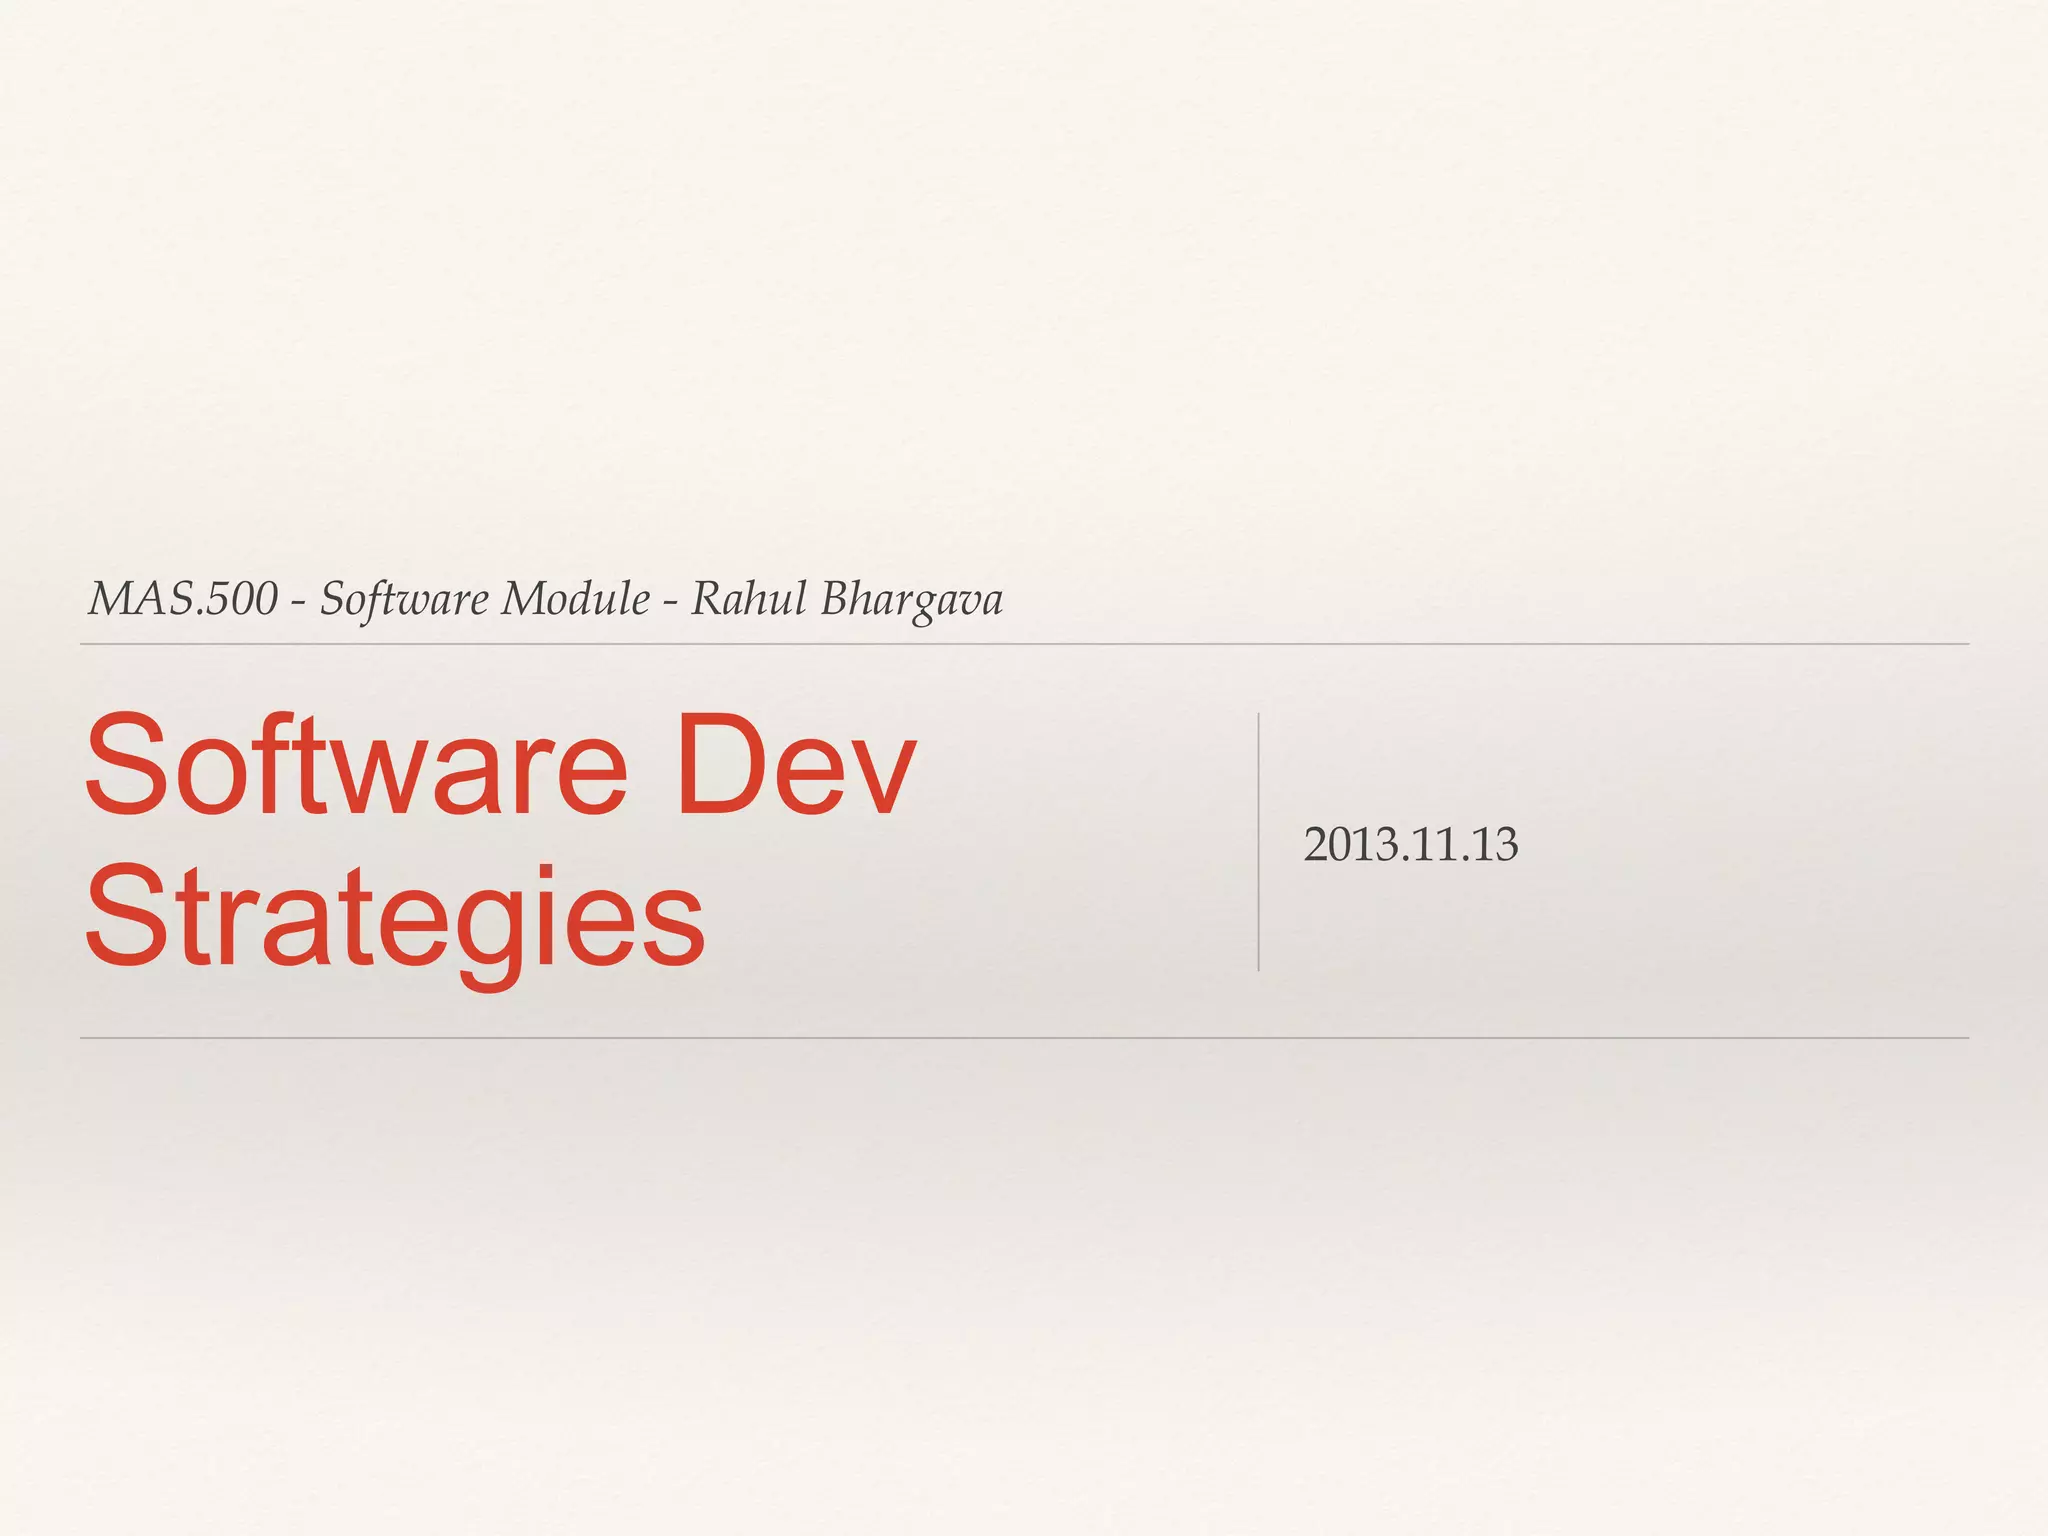Click 'Software Module' in the italic subtitle
This screenshot has height=1536, width=2048.
coord(485,600)
